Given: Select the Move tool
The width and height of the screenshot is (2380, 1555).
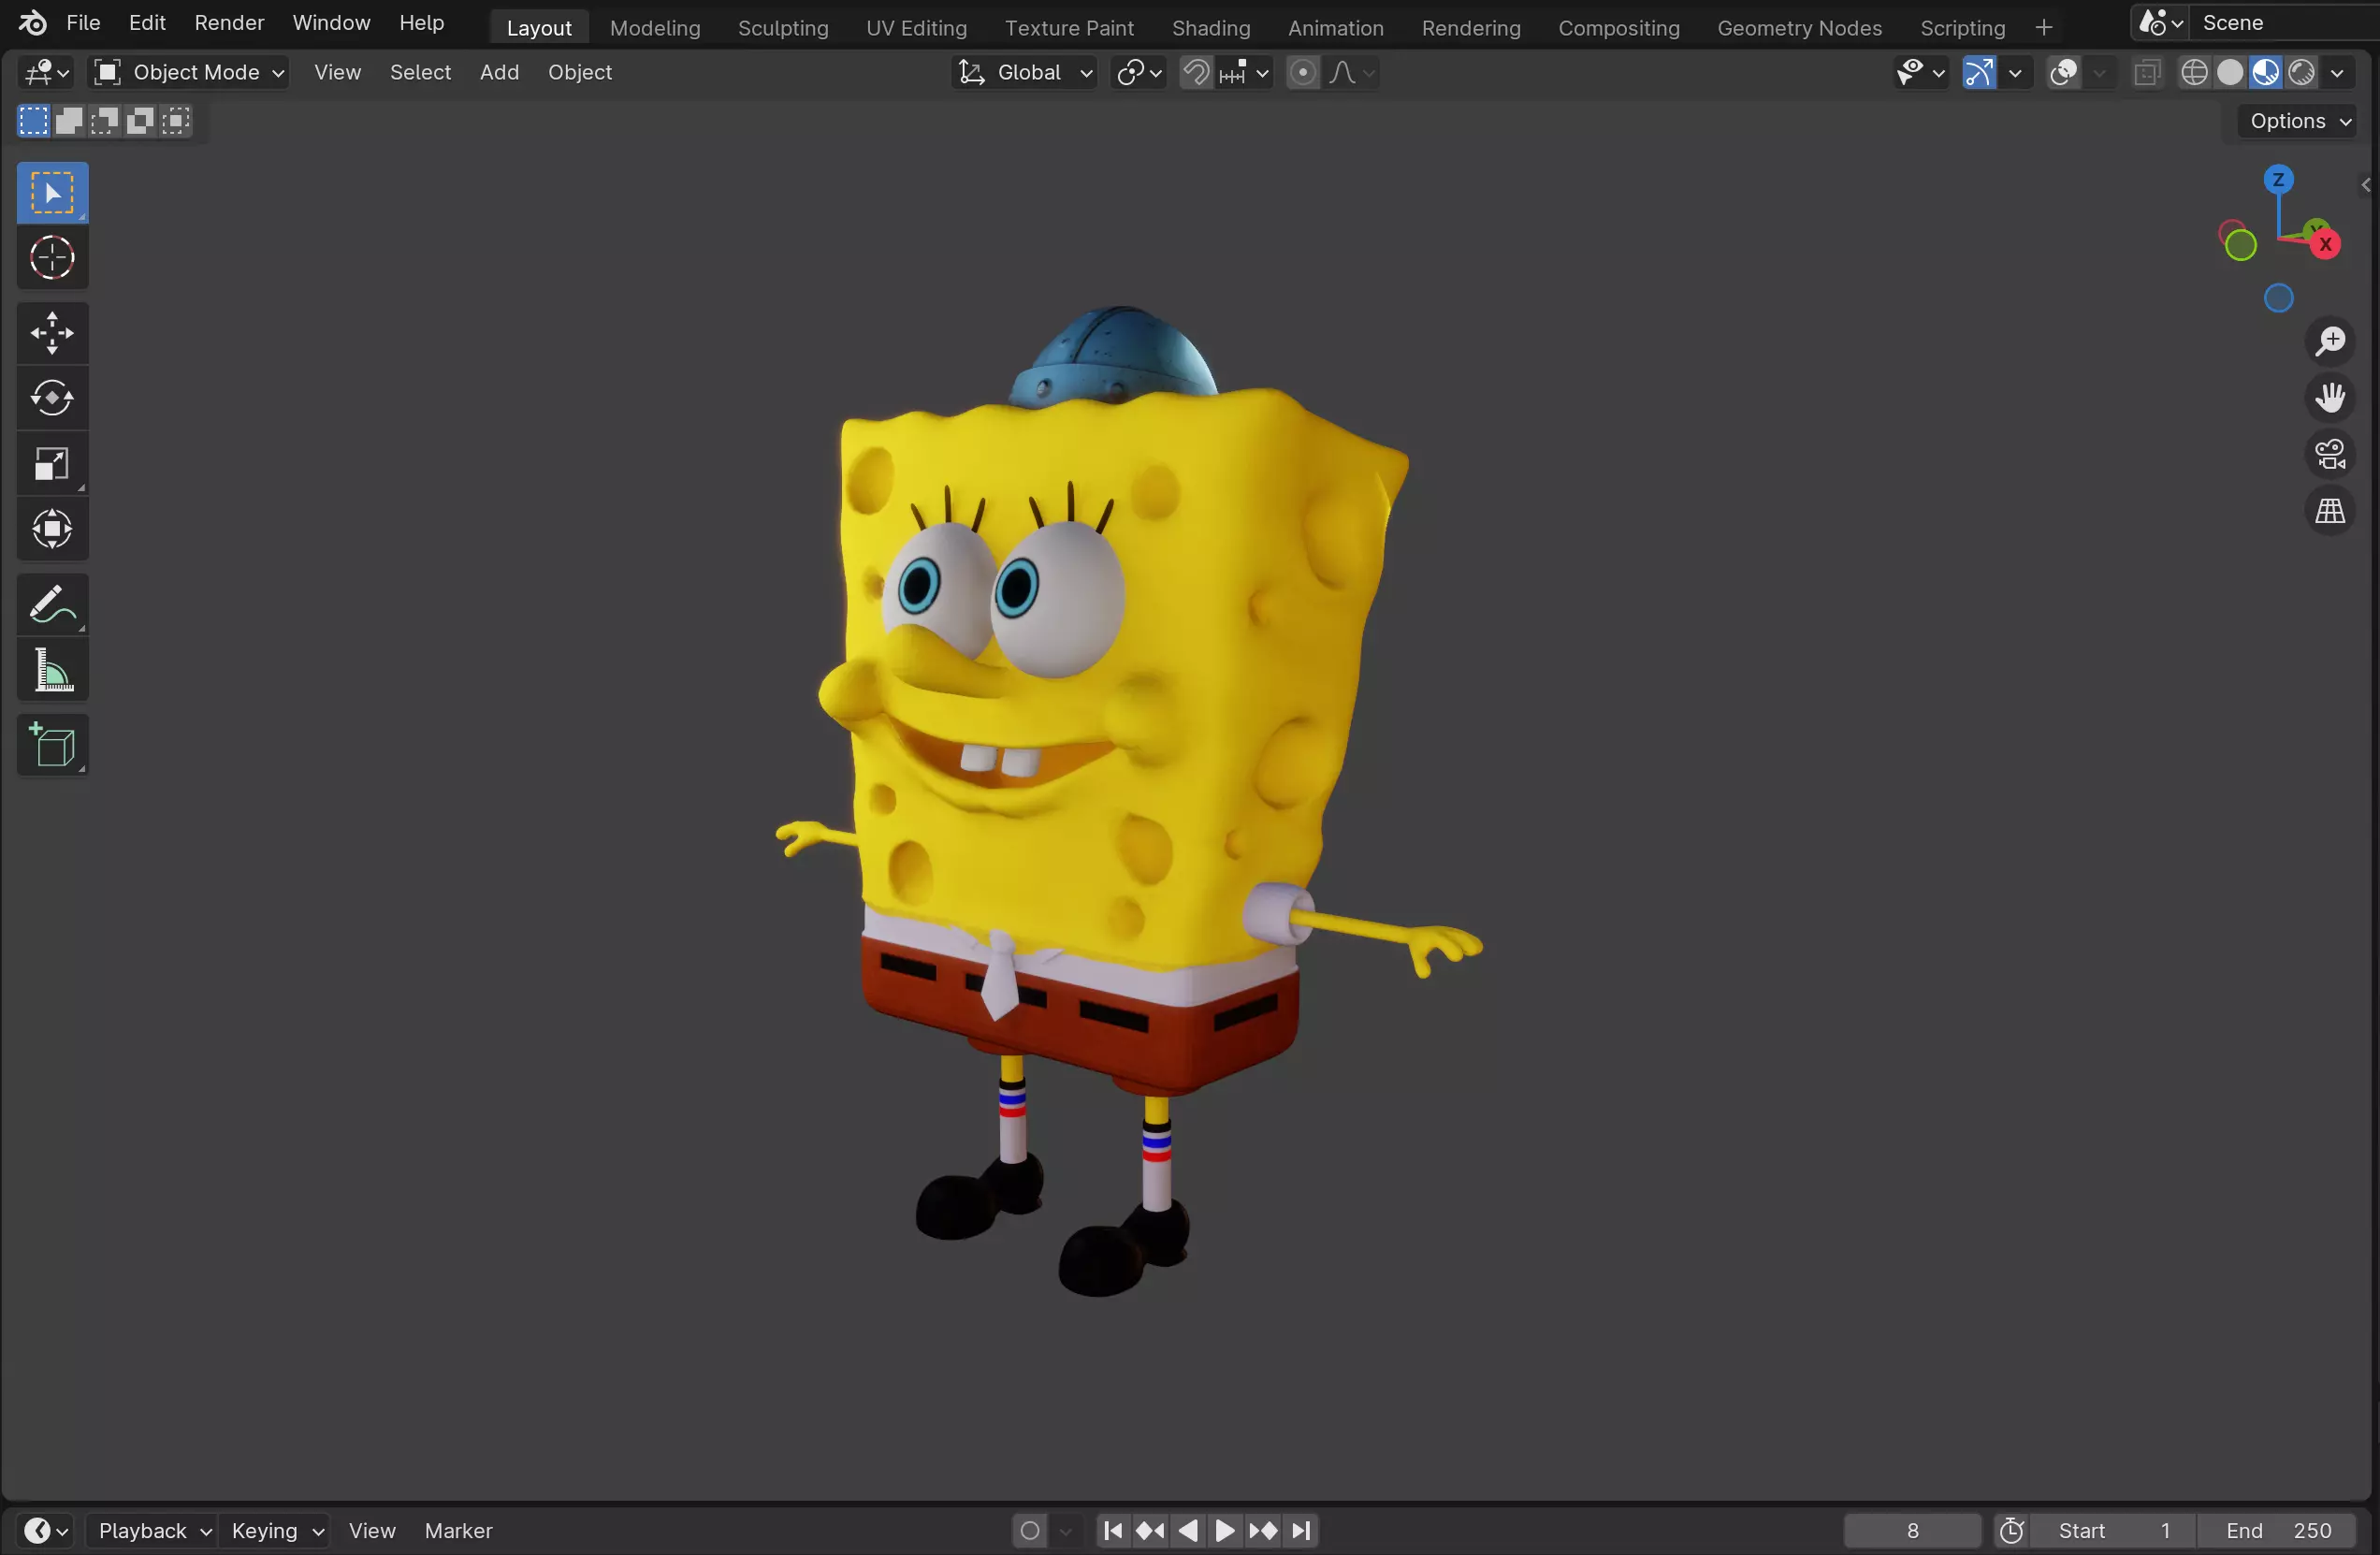Looking at the screenshot, I should pos(52,333).
